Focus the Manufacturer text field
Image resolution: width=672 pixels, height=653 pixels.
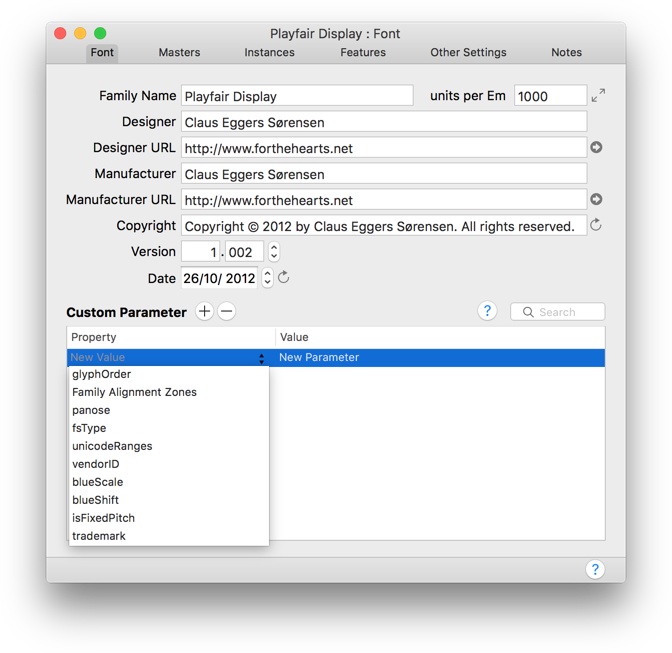(384, 174)
